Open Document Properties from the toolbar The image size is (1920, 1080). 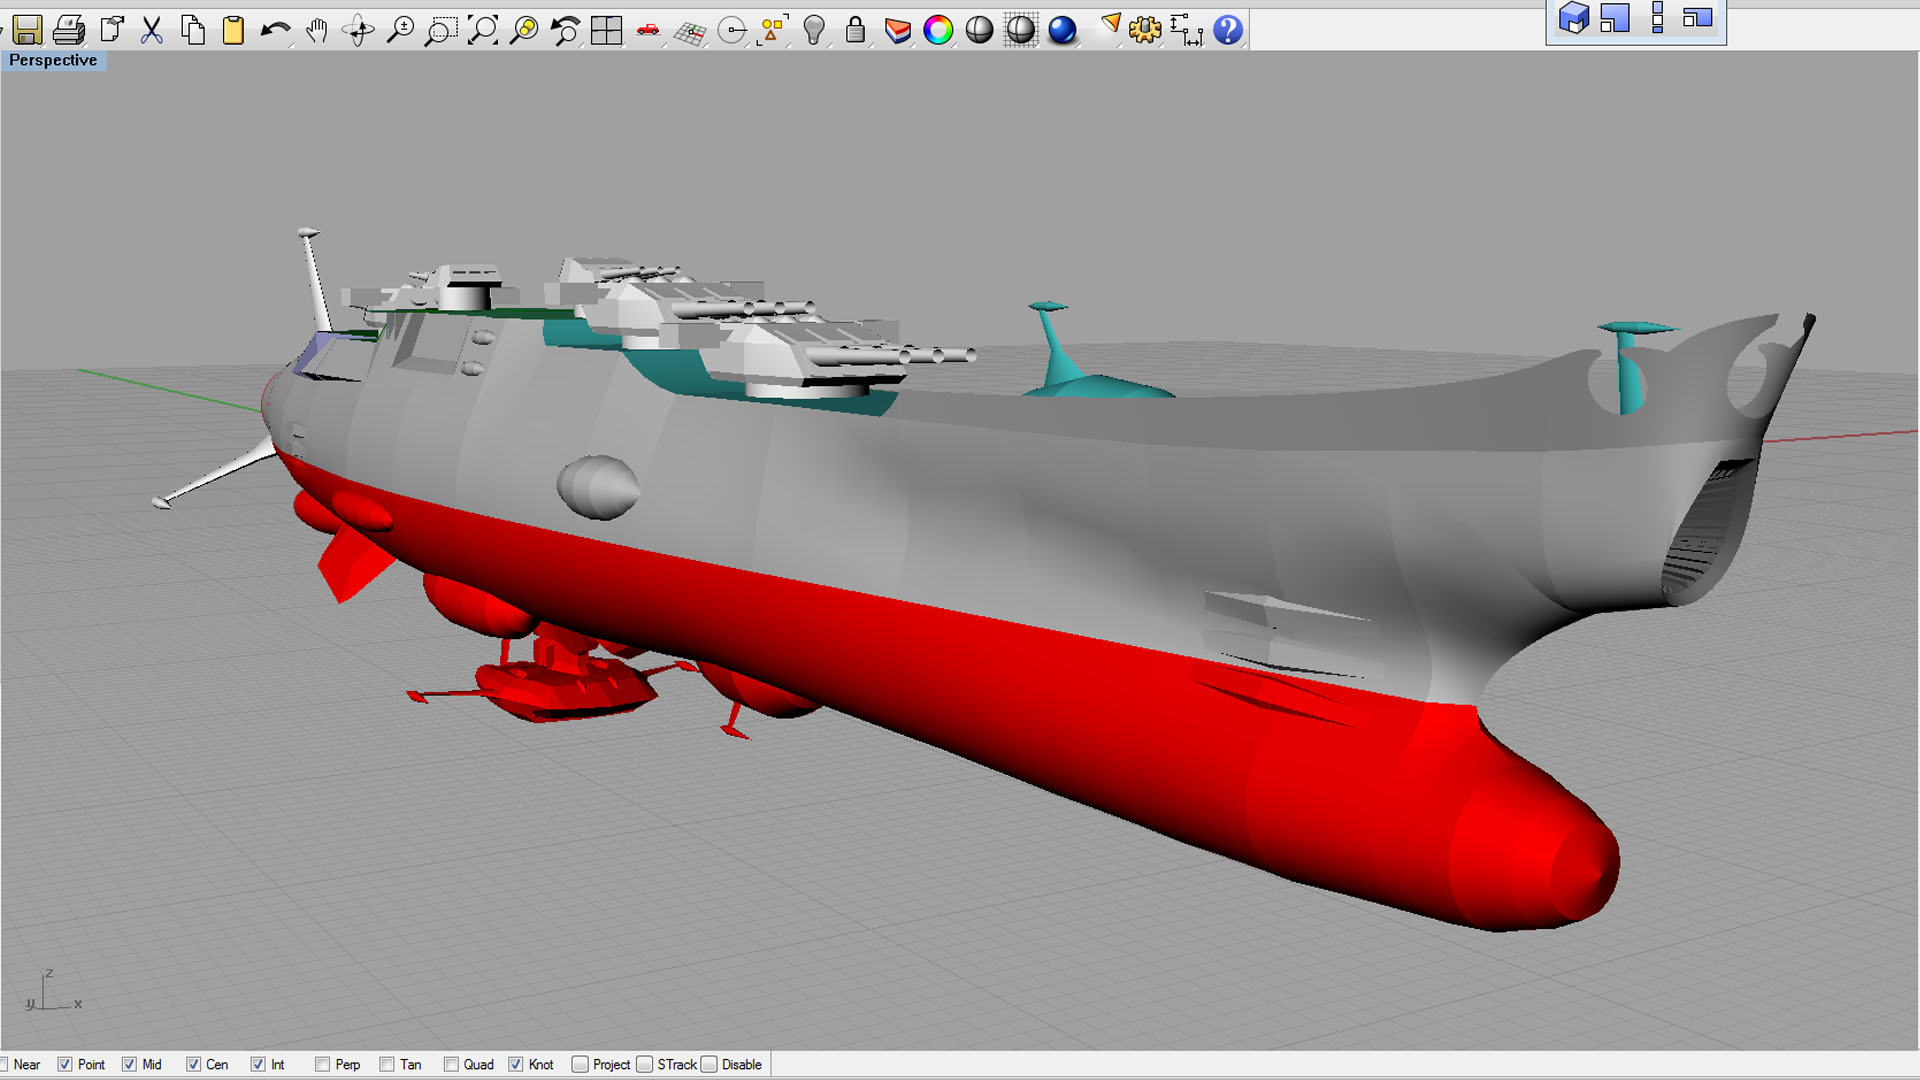click(x=111, y=30)
